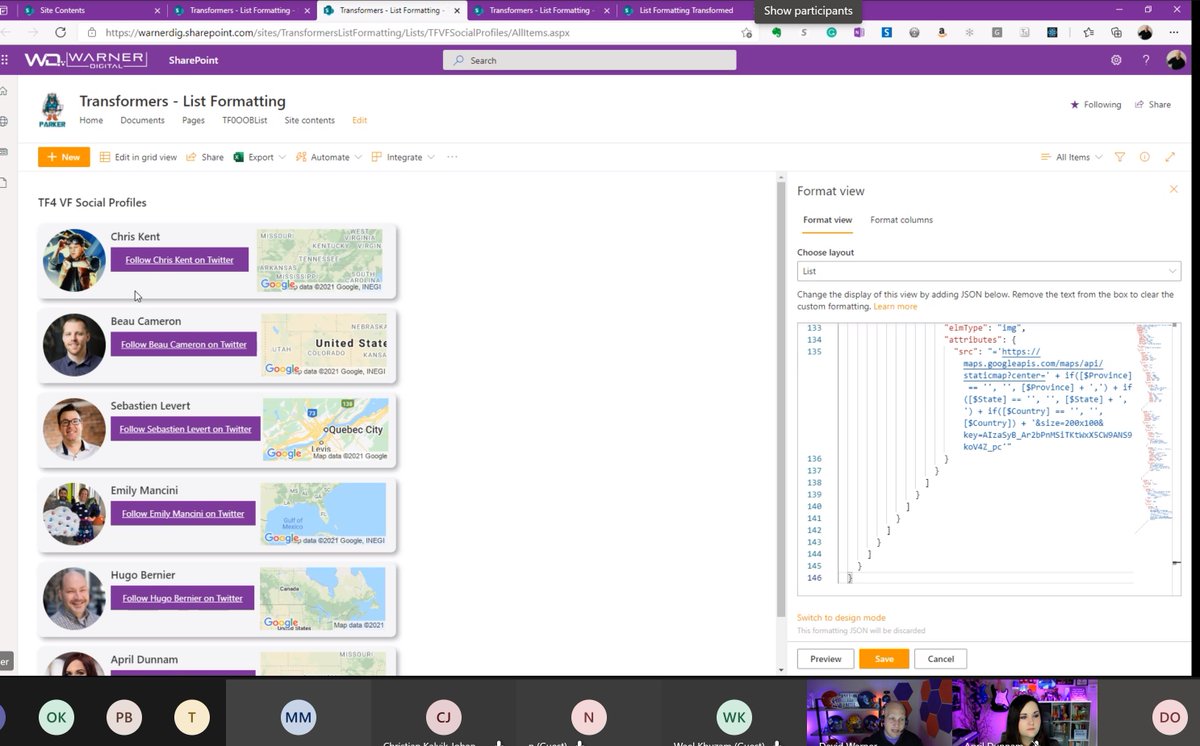1200x746 pixels.
Task: Open the Home navigation link
Action: point(91,120)
